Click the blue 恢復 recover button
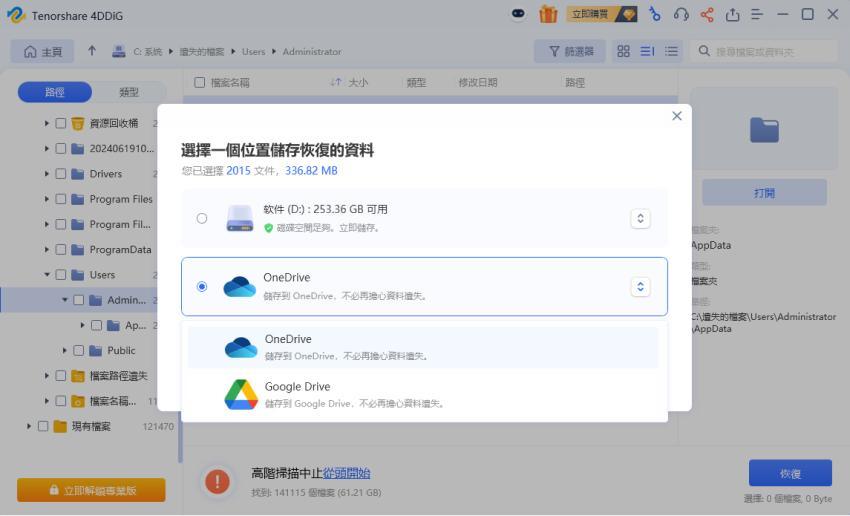 pos(790,473)
